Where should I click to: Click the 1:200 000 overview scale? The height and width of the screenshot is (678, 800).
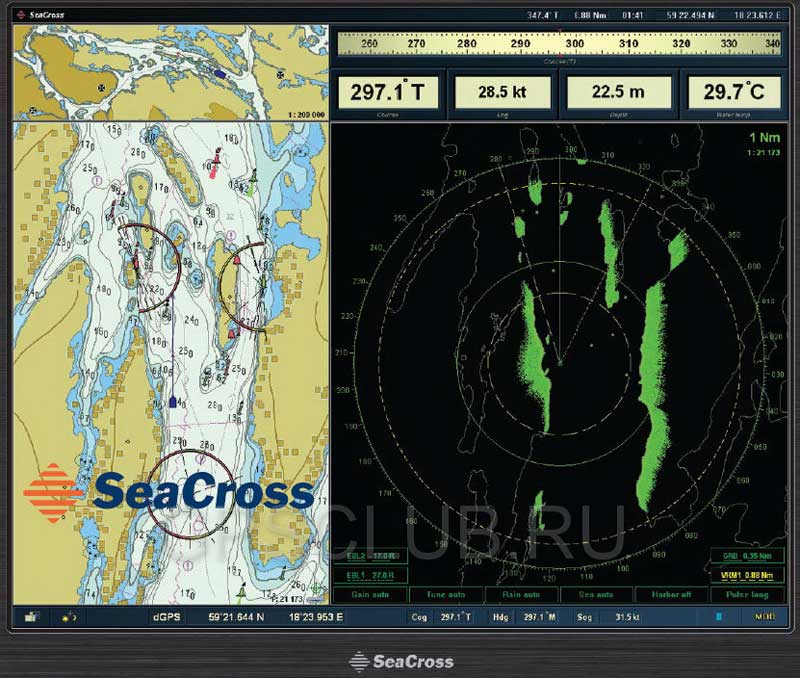coord(306,115)
